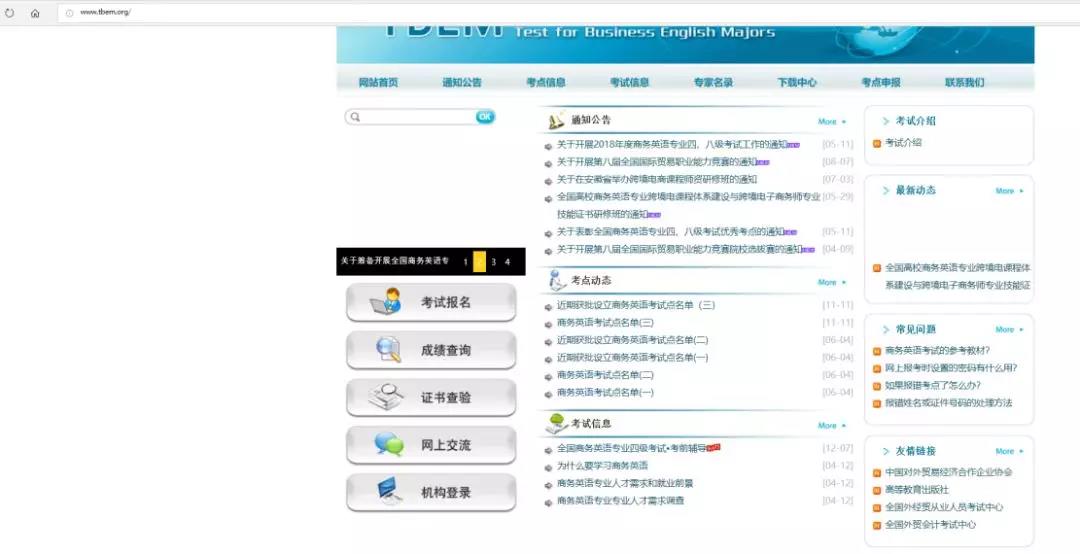Click the green OK search button

tap(485, 117)
